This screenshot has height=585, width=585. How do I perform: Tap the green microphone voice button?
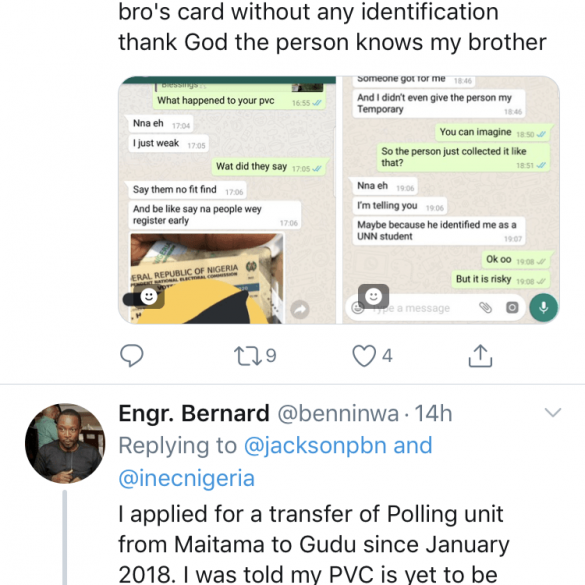[544, 307]
